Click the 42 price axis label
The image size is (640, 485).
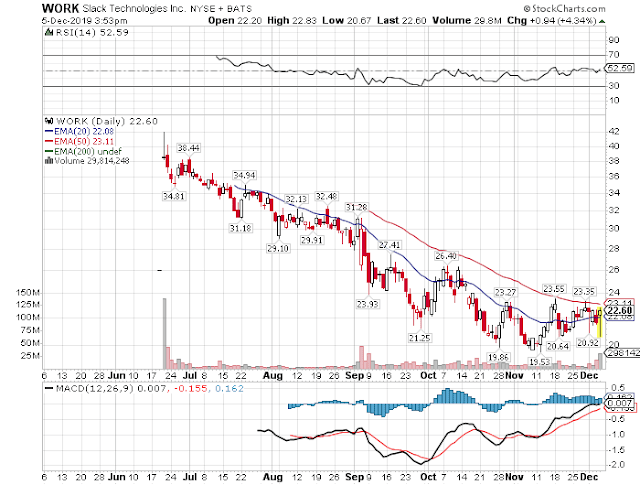click(x=614, y=131)
